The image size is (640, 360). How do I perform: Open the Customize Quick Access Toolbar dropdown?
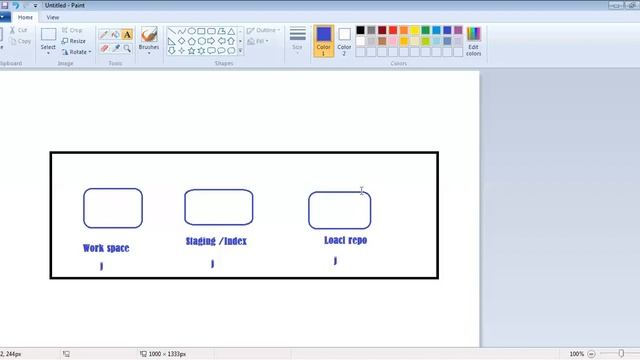click(x=35, y=6)
